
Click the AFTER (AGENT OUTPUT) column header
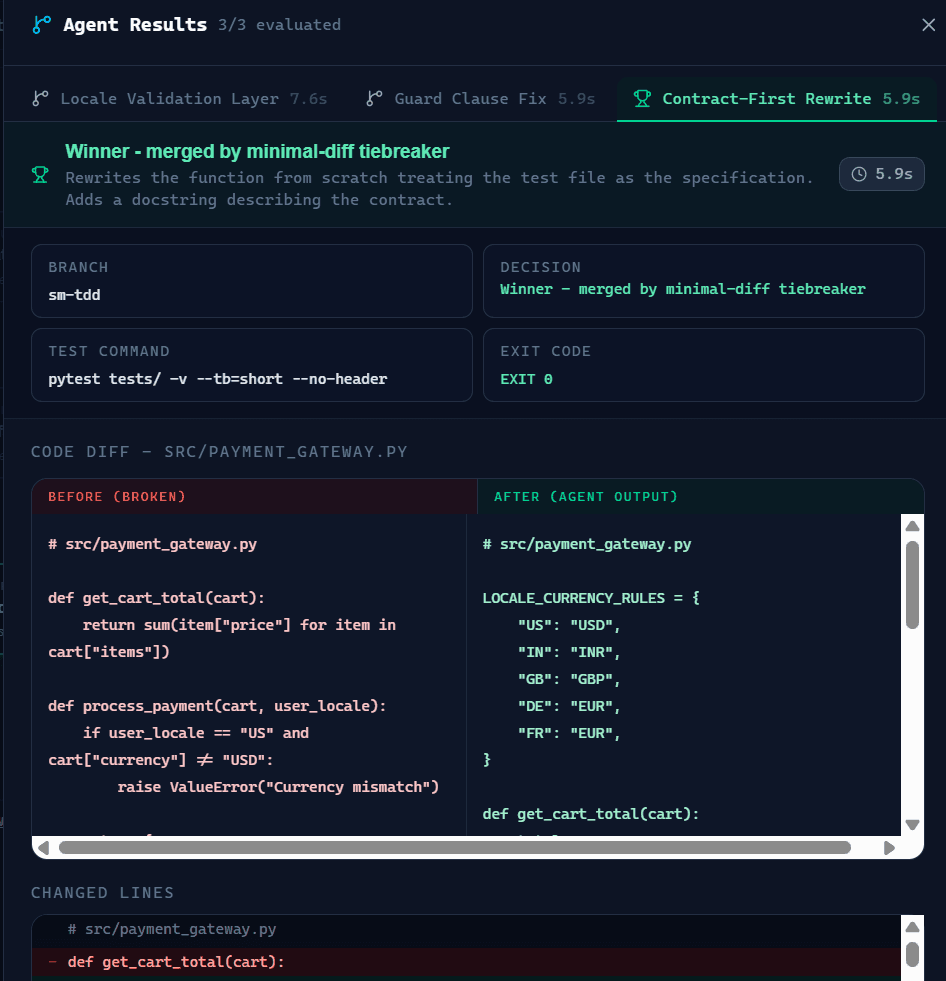tap(586, 497)
